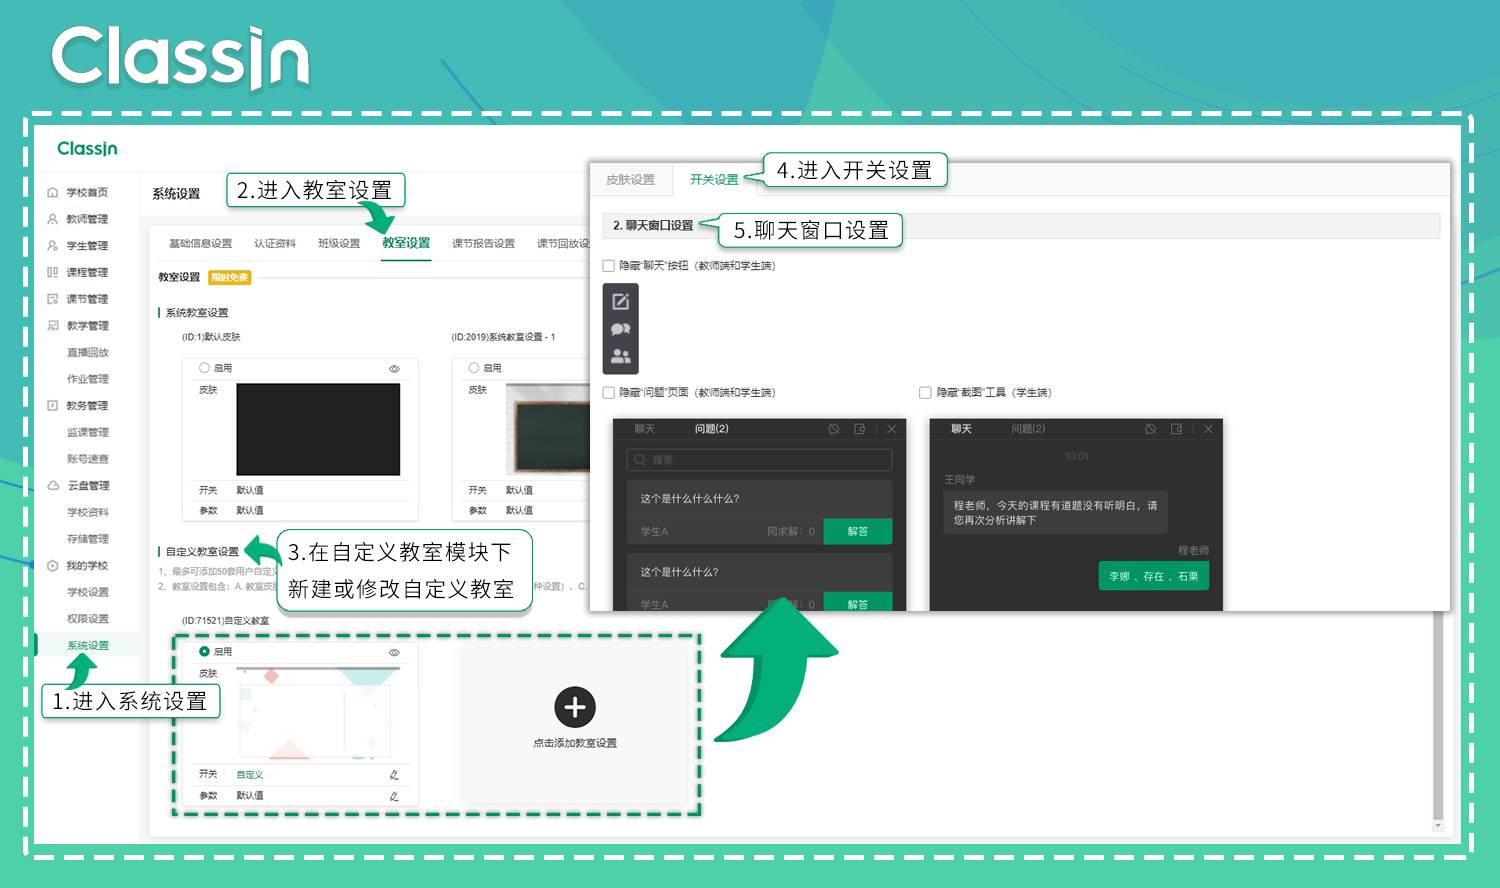The width and height of the screenshot is (1500, 888).
Task: Click the pop-out icon in the chat preview
Action: [1177, 429]
